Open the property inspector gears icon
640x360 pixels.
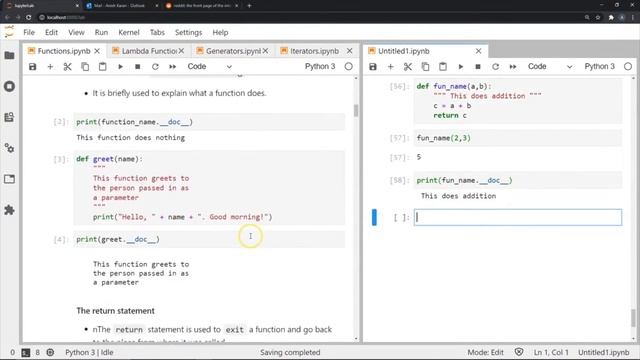(x=9, y=148)
